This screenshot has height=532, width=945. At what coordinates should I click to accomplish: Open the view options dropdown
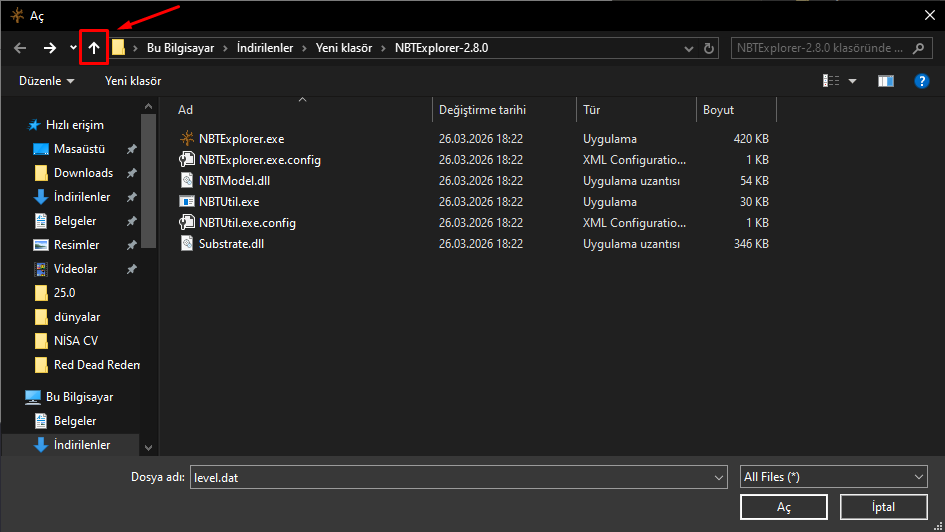(852, 81)
